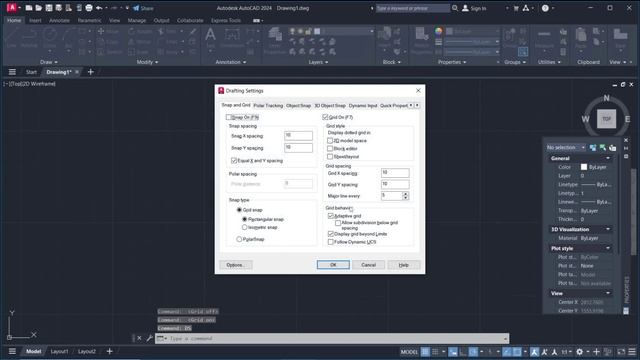Open status bar customization menu
The height and width of the screenshot is (360, 640).
632,351
